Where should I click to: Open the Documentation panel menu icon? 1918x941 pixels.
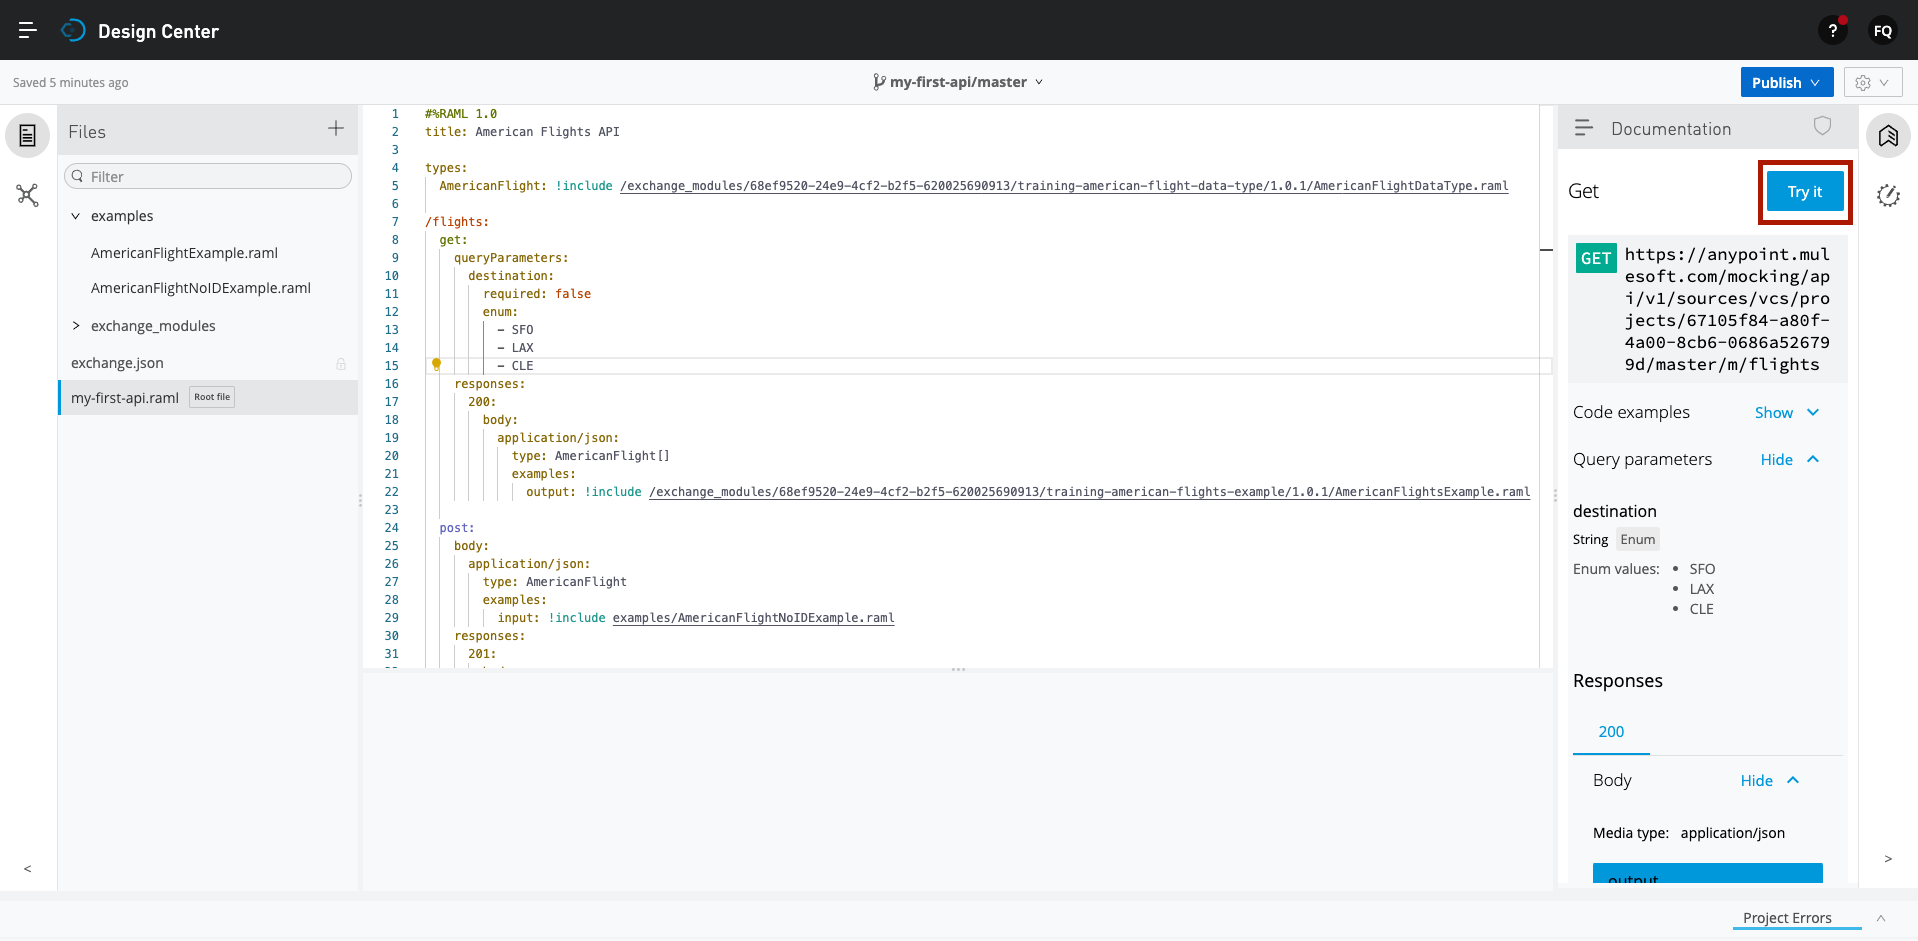point(1584,128)
